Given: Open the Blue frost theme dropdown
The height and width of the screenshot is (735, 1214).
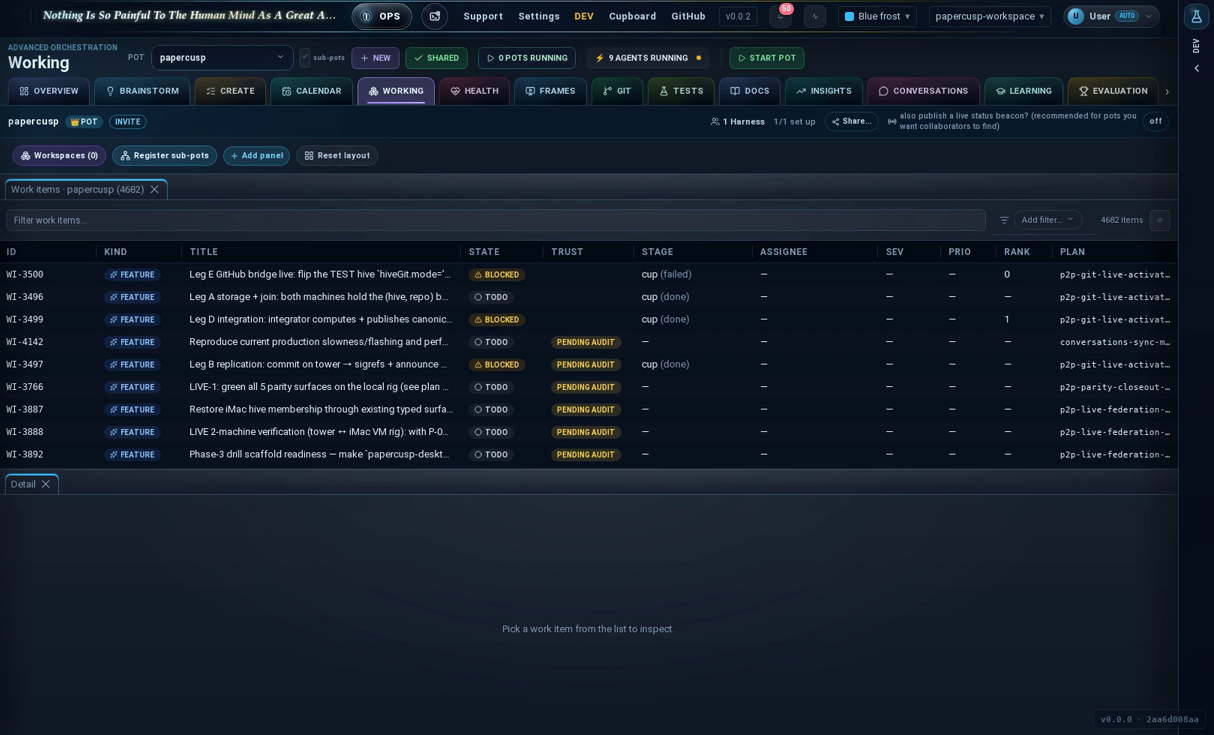Looking at the screenshot, I should 877,16.
